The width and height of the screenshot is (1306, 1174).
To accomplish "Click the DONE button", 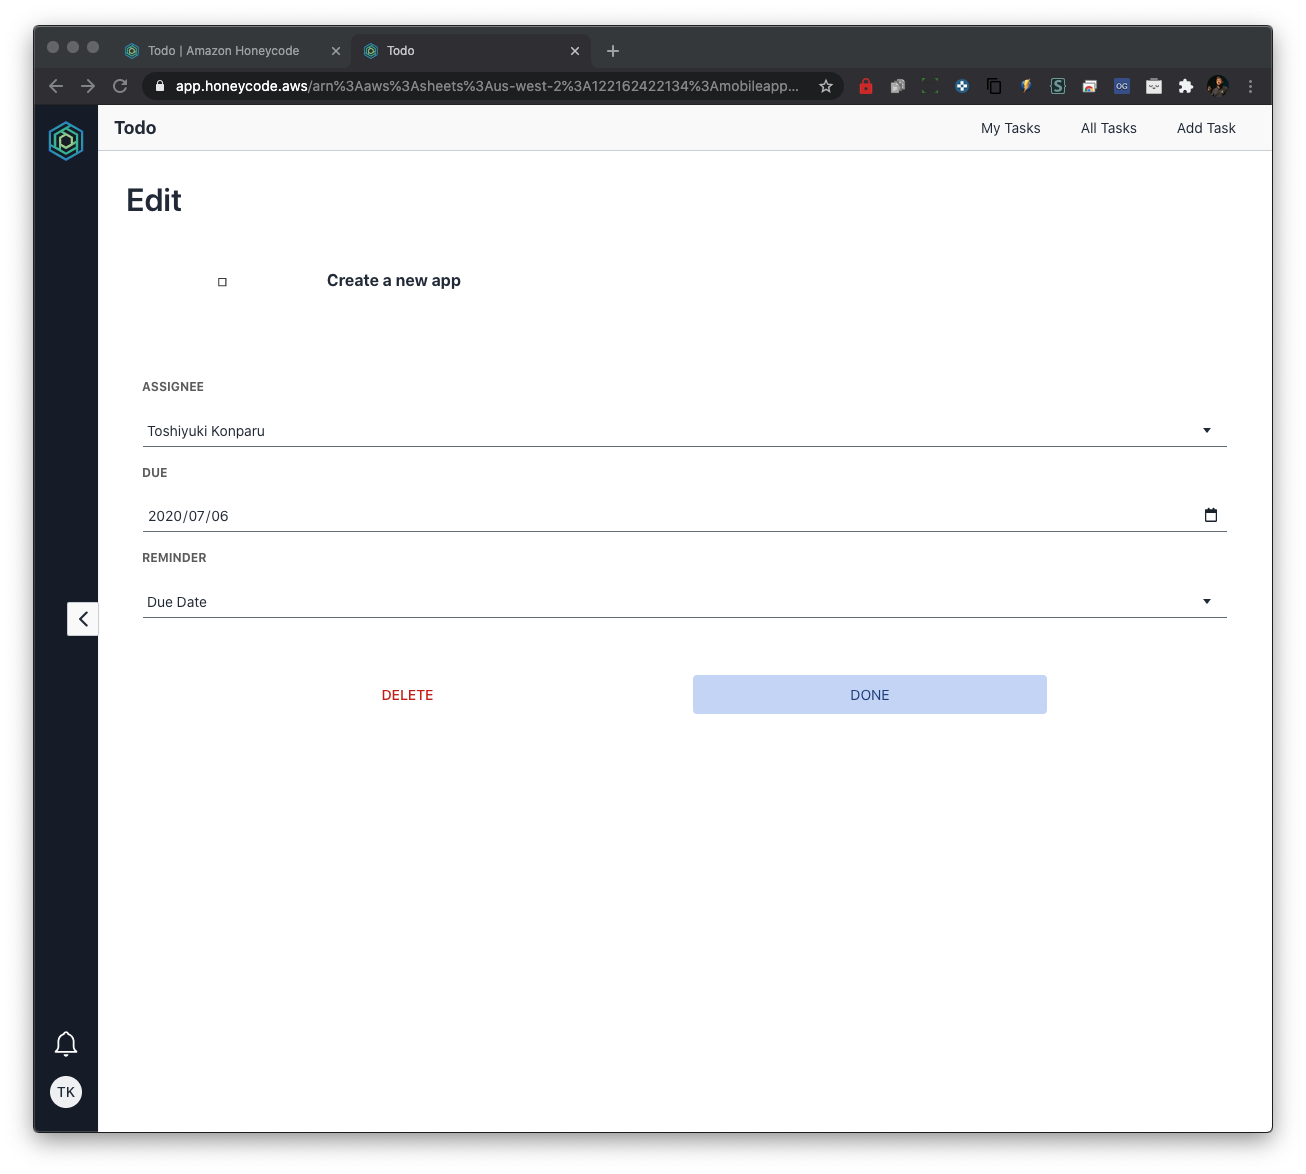I will 870,695.
